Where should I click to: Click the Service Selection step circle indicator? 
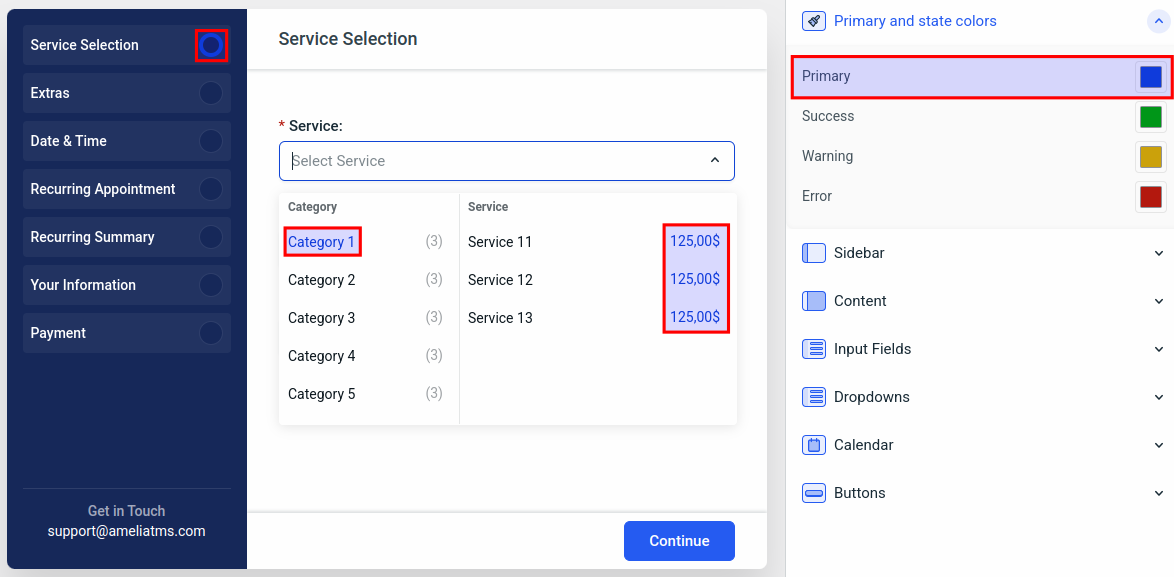tap(211, 45)
